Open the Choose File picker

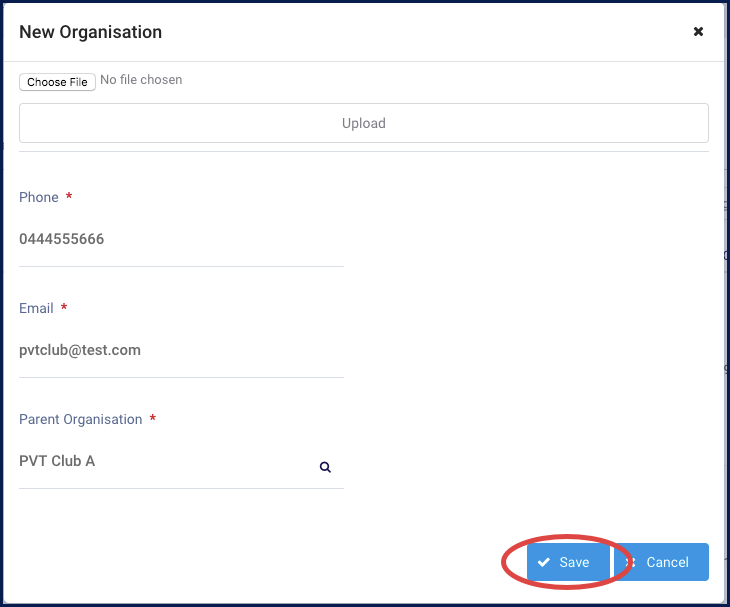point(57,82)
